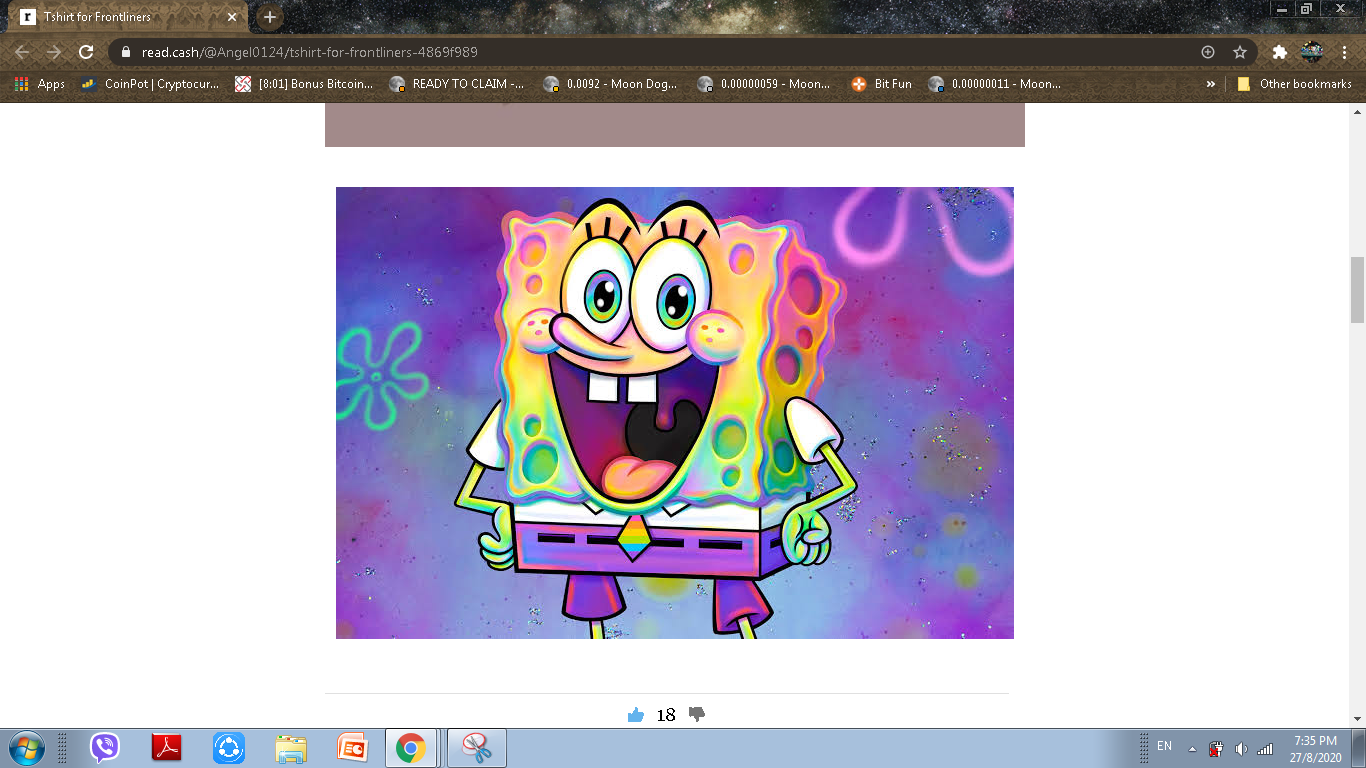Like the article with thumbs up
This screenshot has width=1366, height=768.
636,714
